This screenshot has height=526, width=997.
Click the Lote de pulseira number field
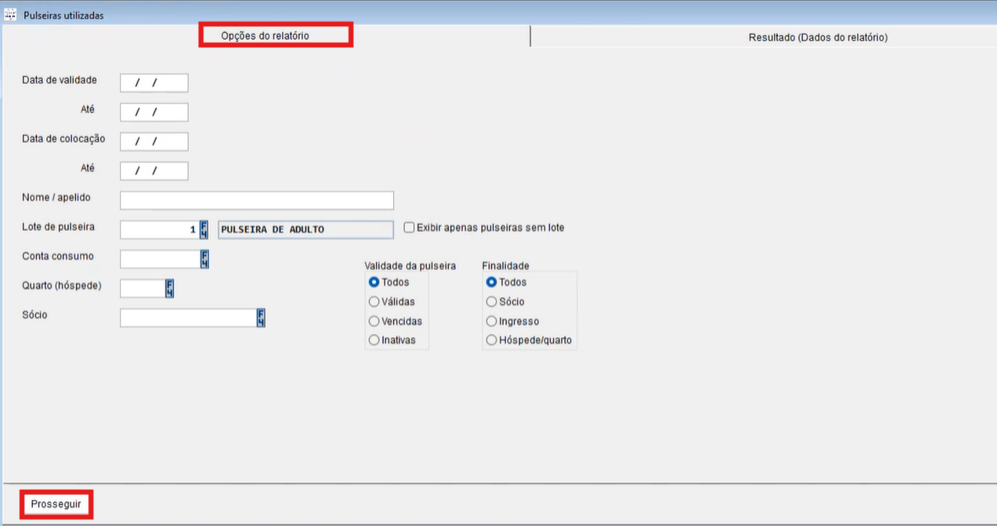158,229
